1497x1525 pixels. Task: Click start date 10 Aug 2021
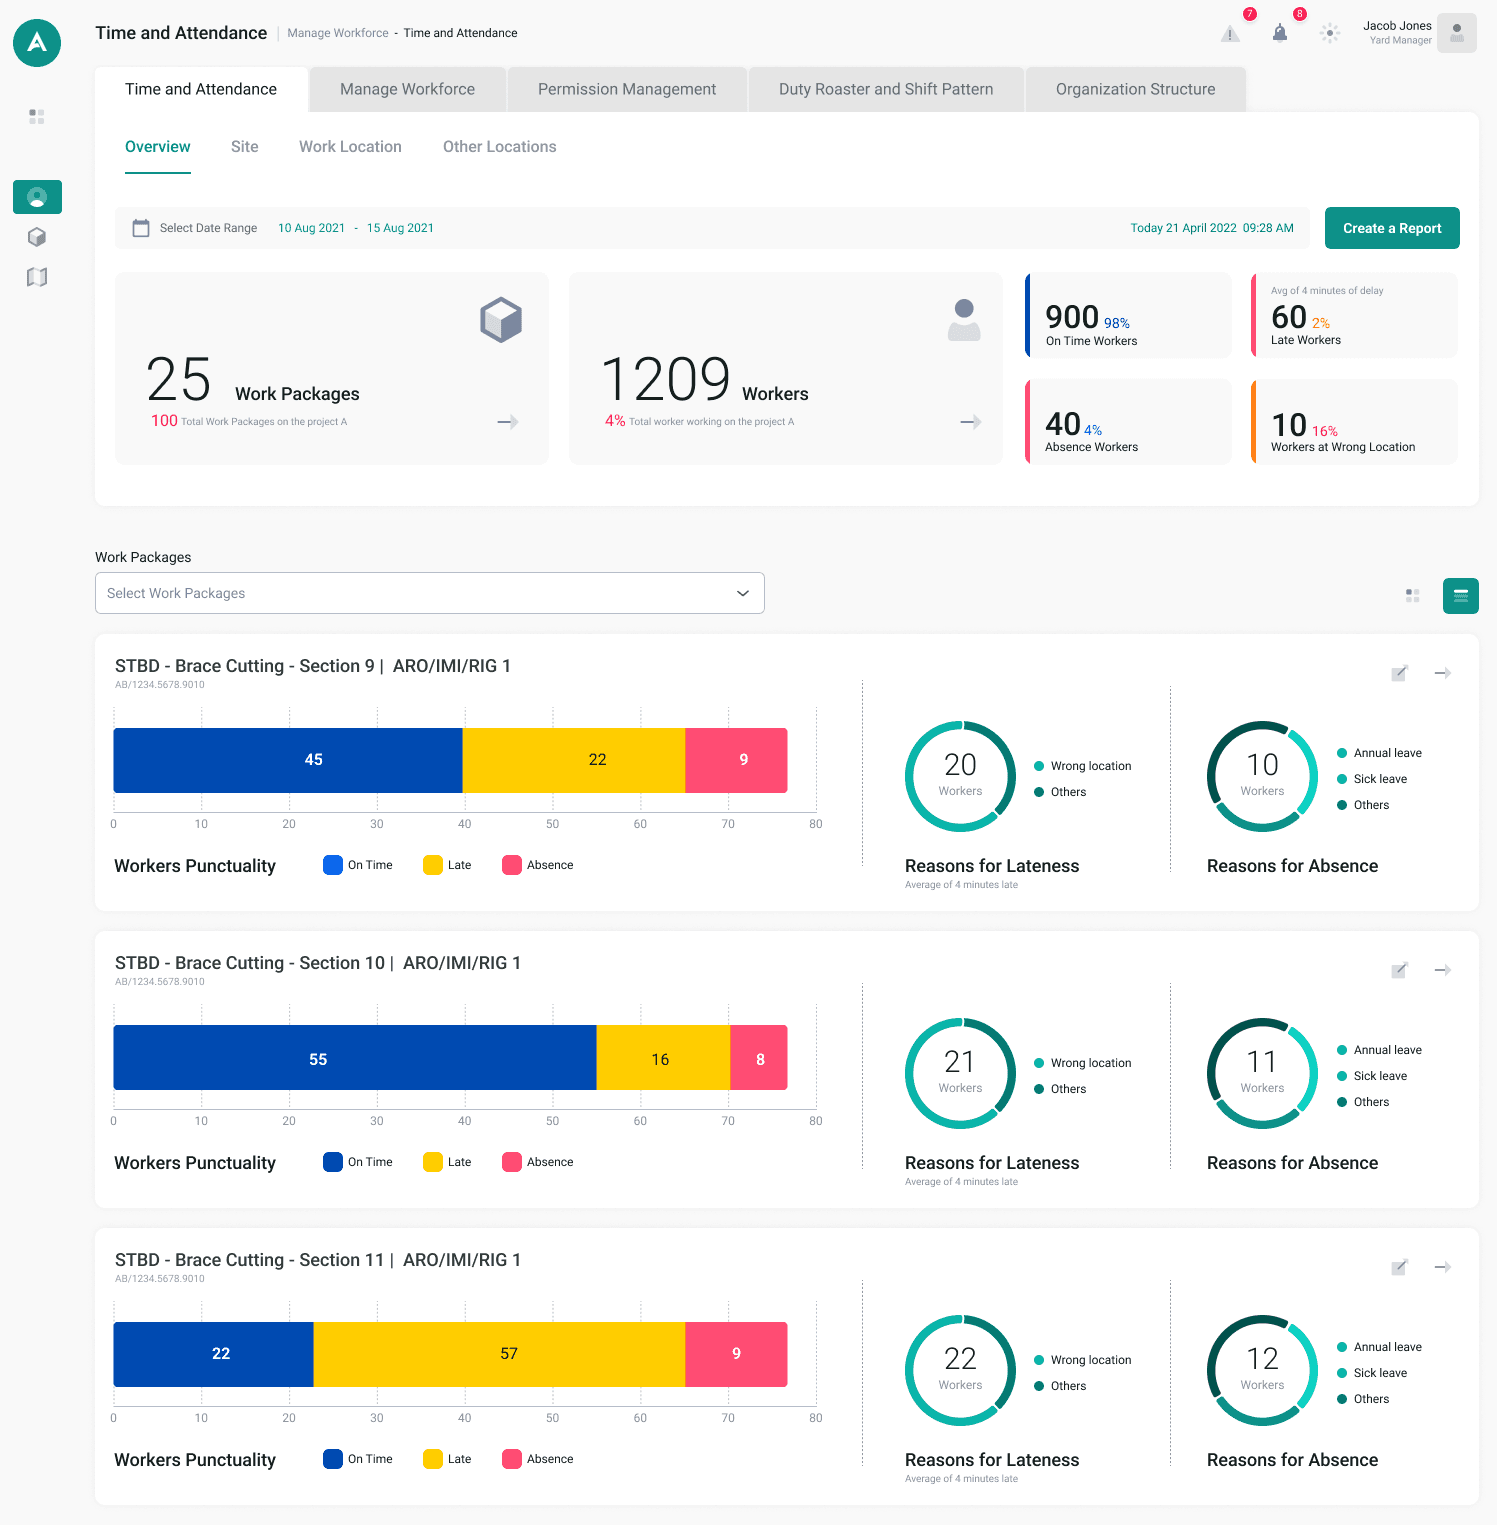click(x=311, y=228)
